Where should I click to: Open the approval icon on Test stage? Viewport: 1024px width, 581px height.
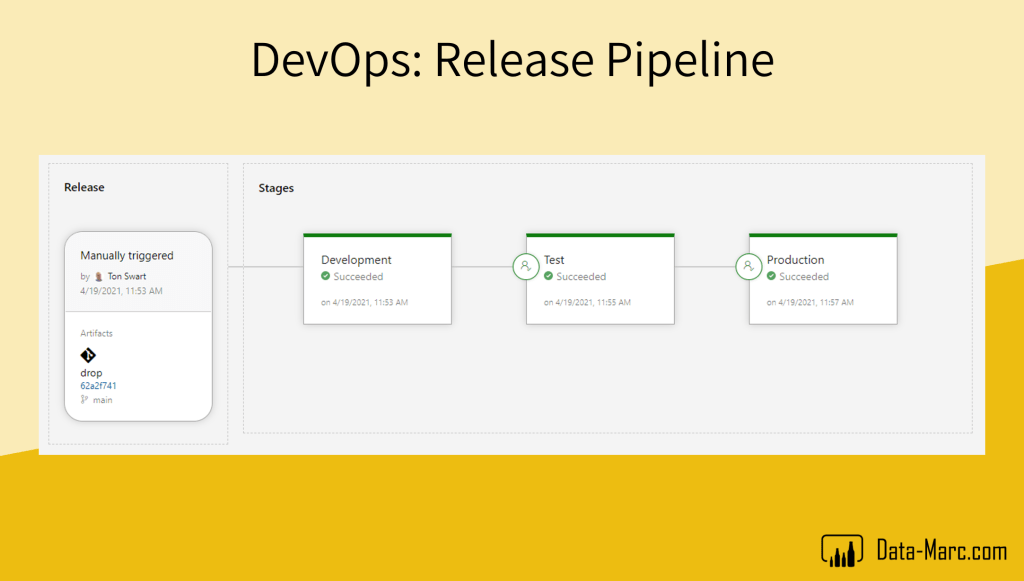point(526,267)
